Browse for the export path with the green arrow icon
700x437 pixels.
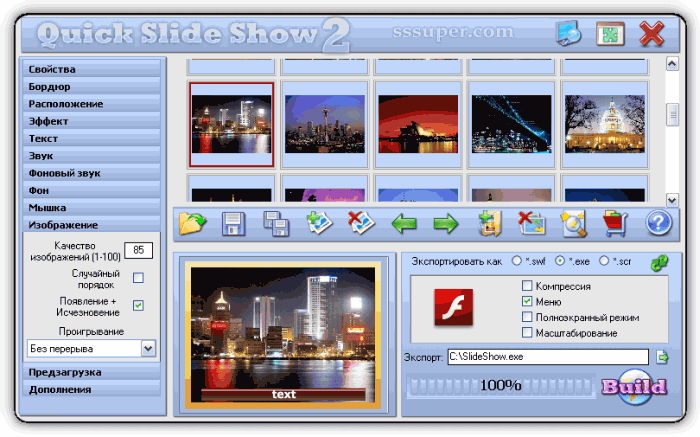tap(662, 357)
